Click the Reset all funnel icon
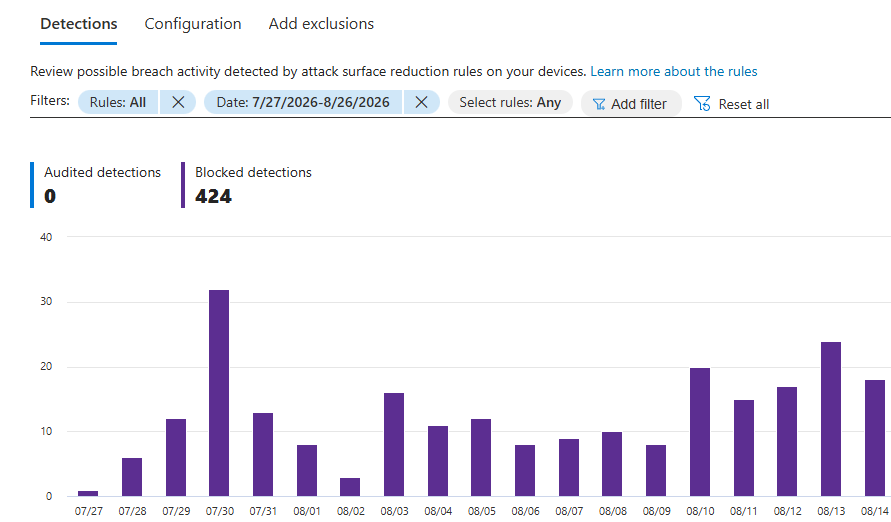Viewport: 891px width, 522px height. click(702, 103)
